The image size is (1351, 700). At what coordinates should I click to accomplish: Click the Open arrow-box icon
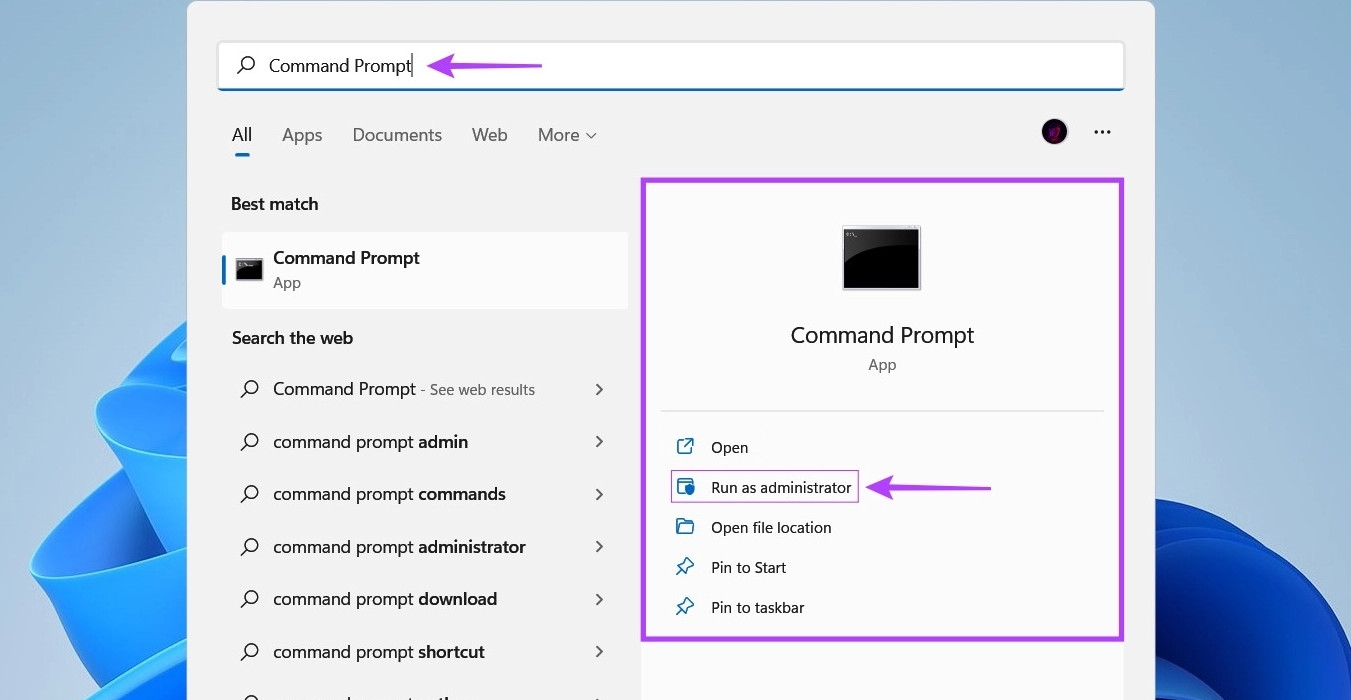click(x=685, y=447)
